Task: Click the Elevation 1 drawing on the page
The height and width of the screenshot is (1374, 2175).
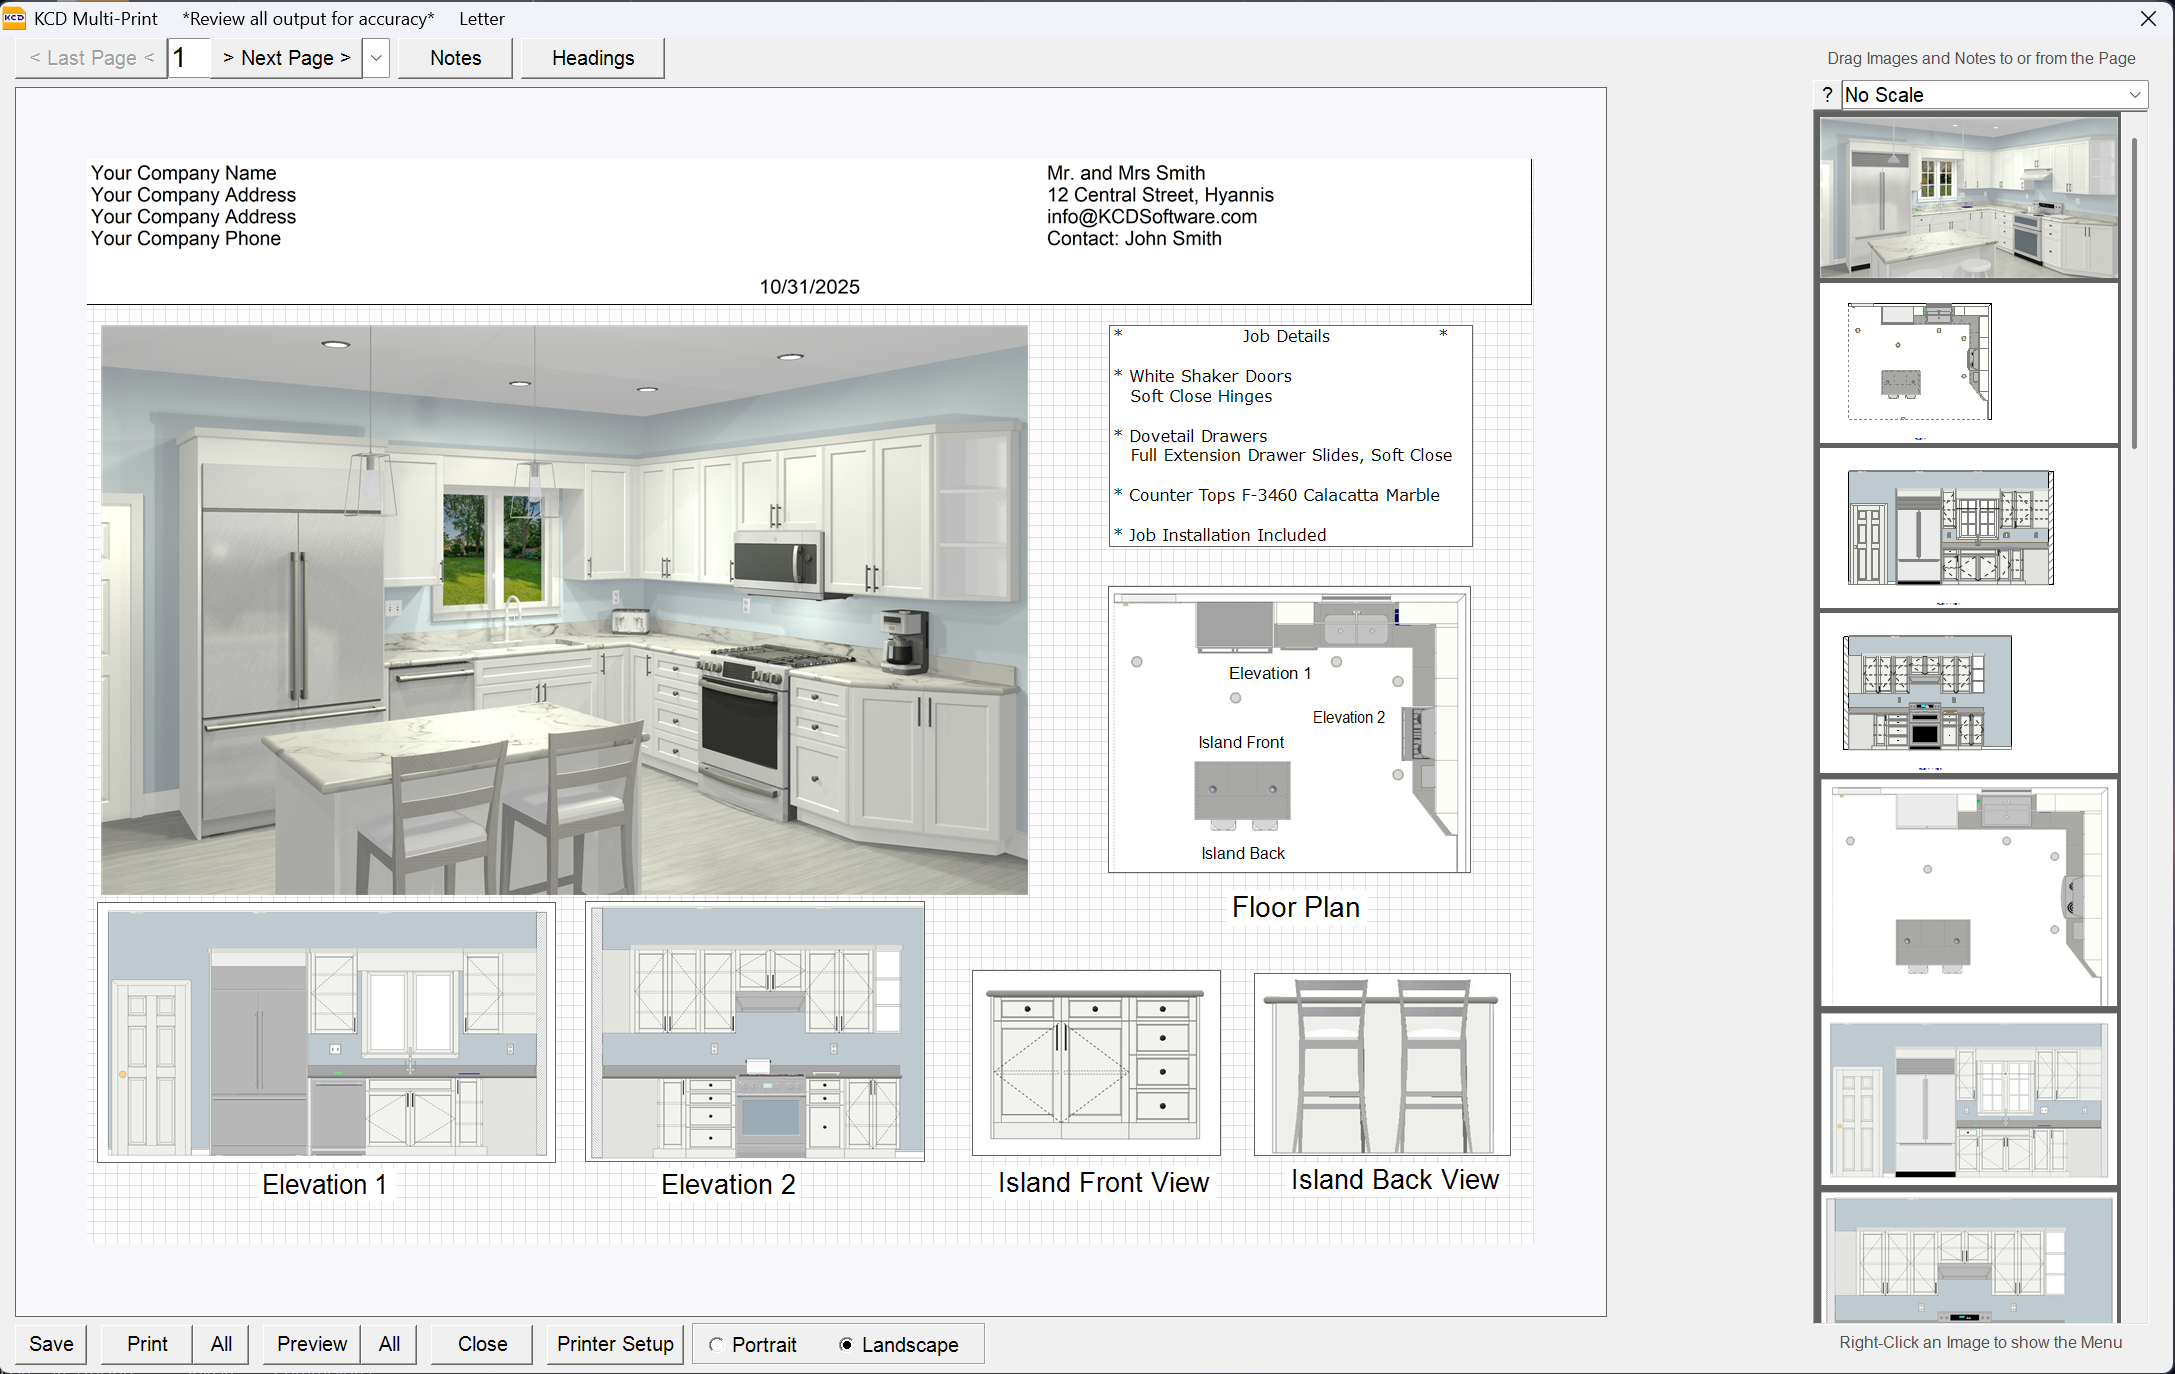Action: click(326, 1032)
